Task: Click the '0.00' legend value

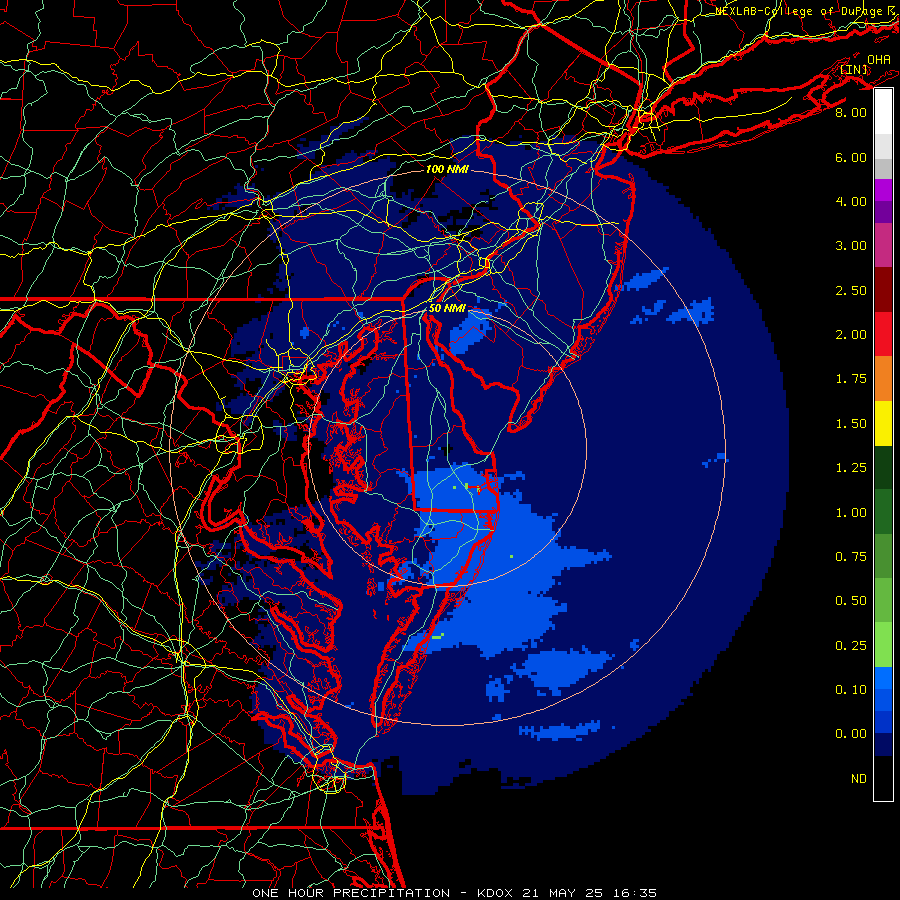Action: 851,734
